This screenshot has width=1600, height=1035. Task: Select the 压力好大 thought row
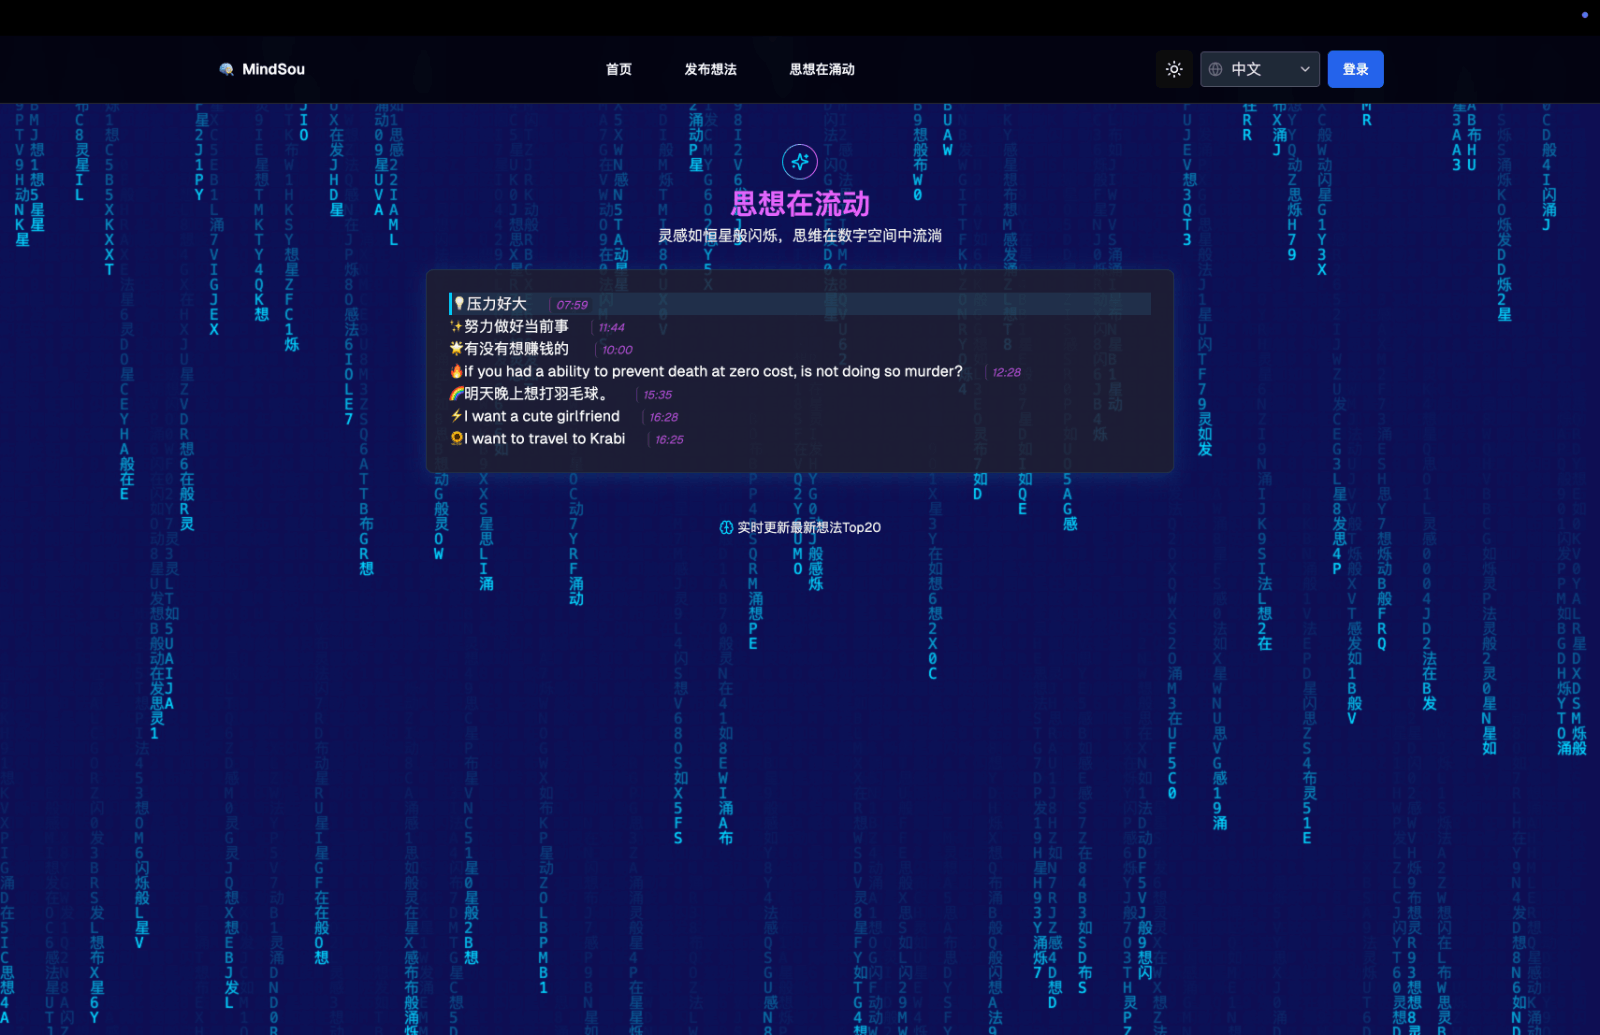tap(800, 304)
